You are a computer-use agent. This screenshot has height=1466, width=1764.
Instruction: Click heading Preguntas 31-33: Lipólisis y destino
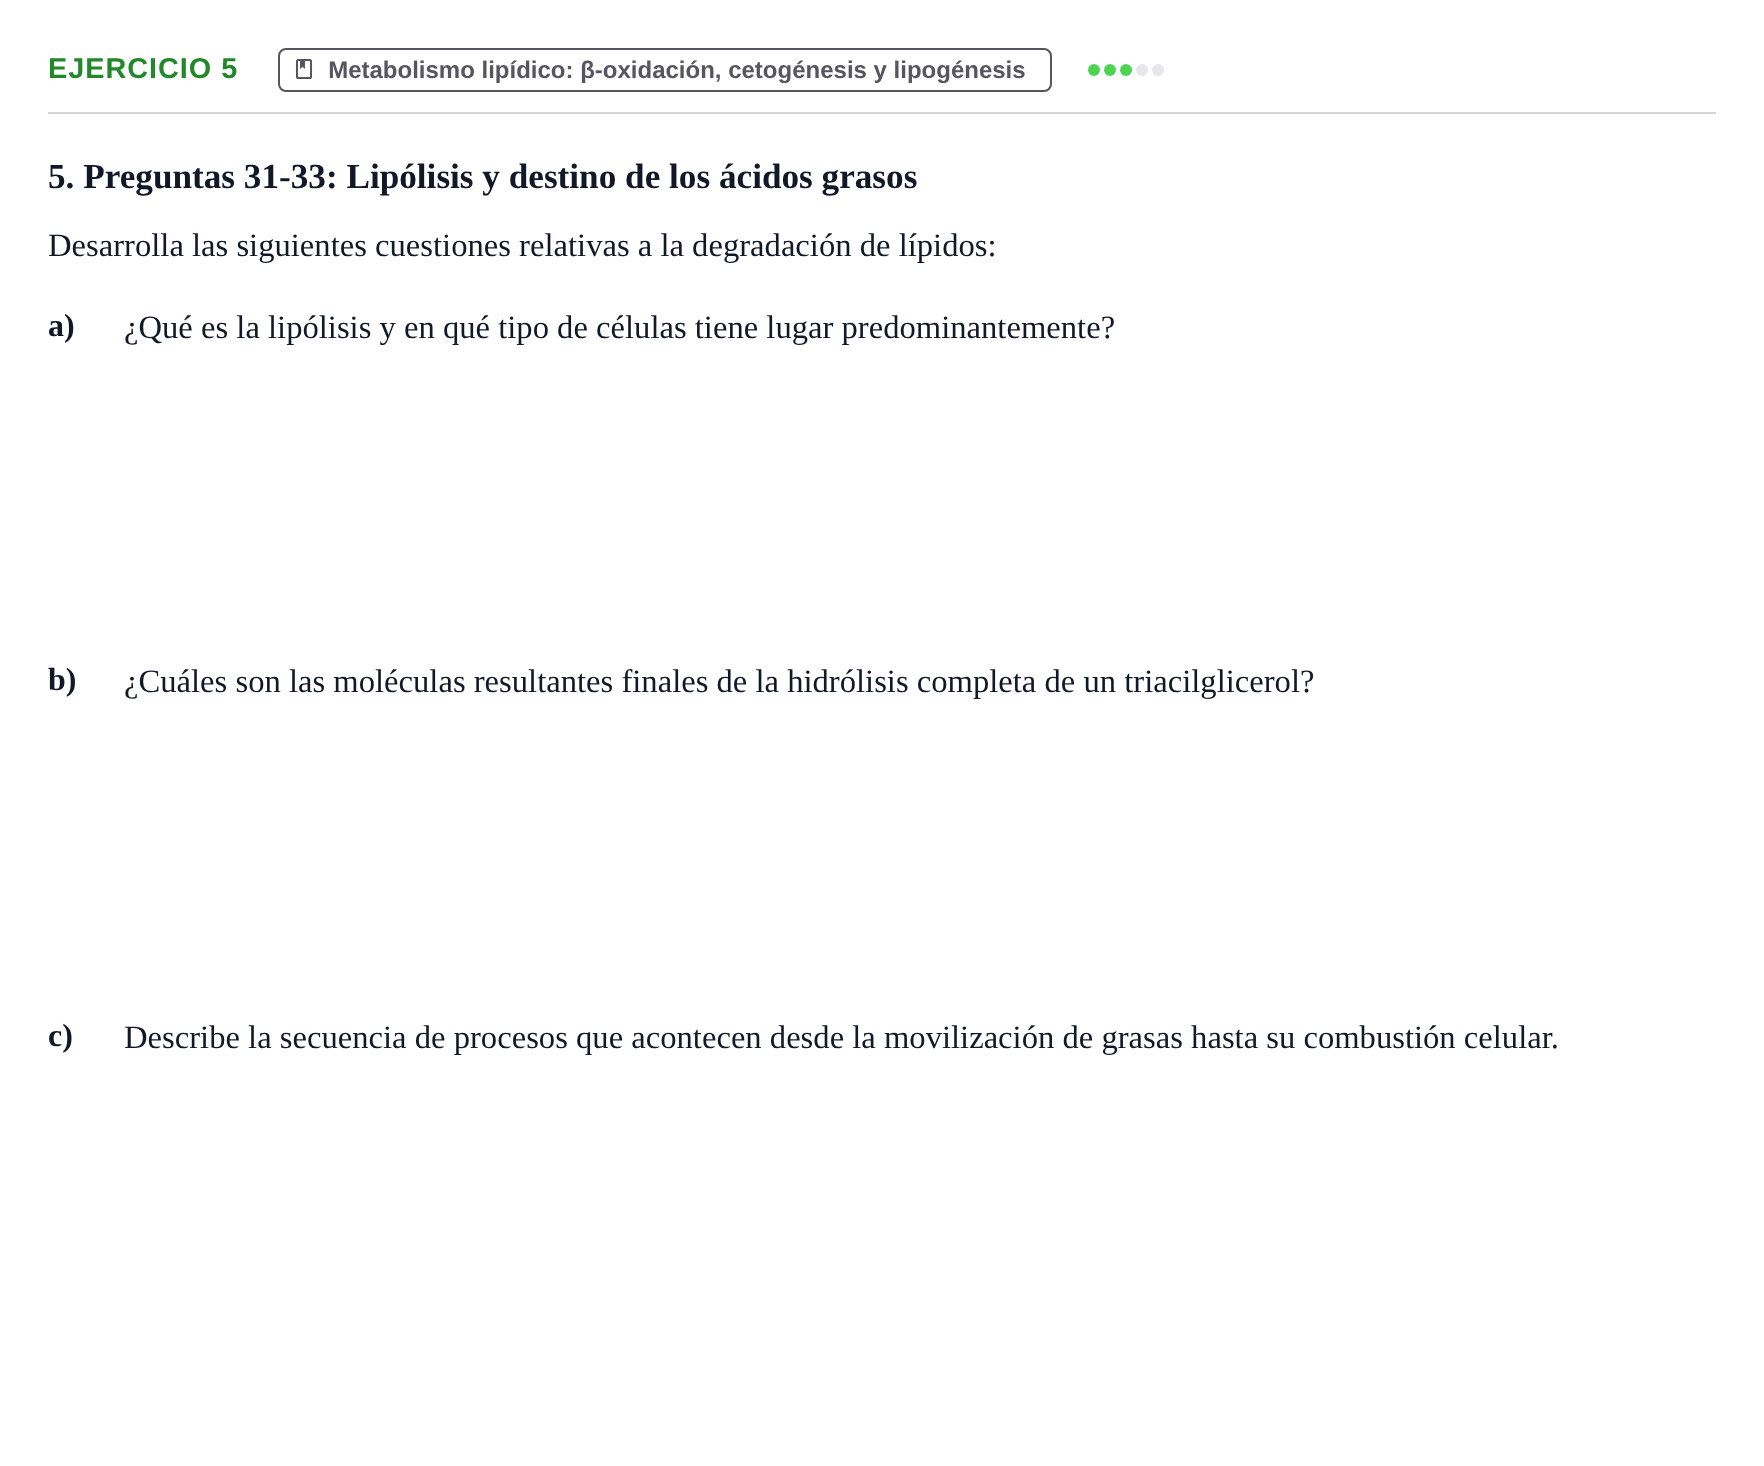(x=482, y=177)
